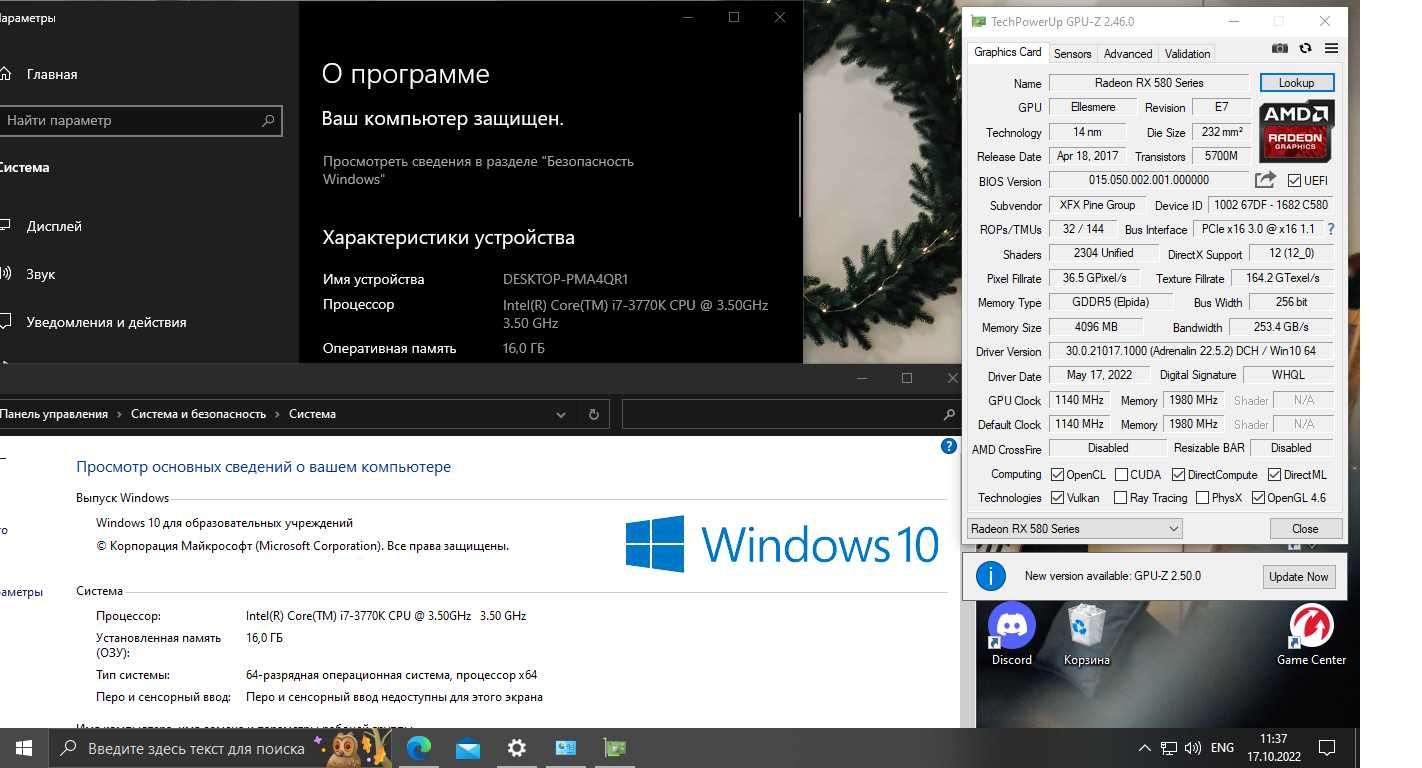Click the AMD Radeon Graphics logo
1422x768 pixels.
pos(1296,131)
